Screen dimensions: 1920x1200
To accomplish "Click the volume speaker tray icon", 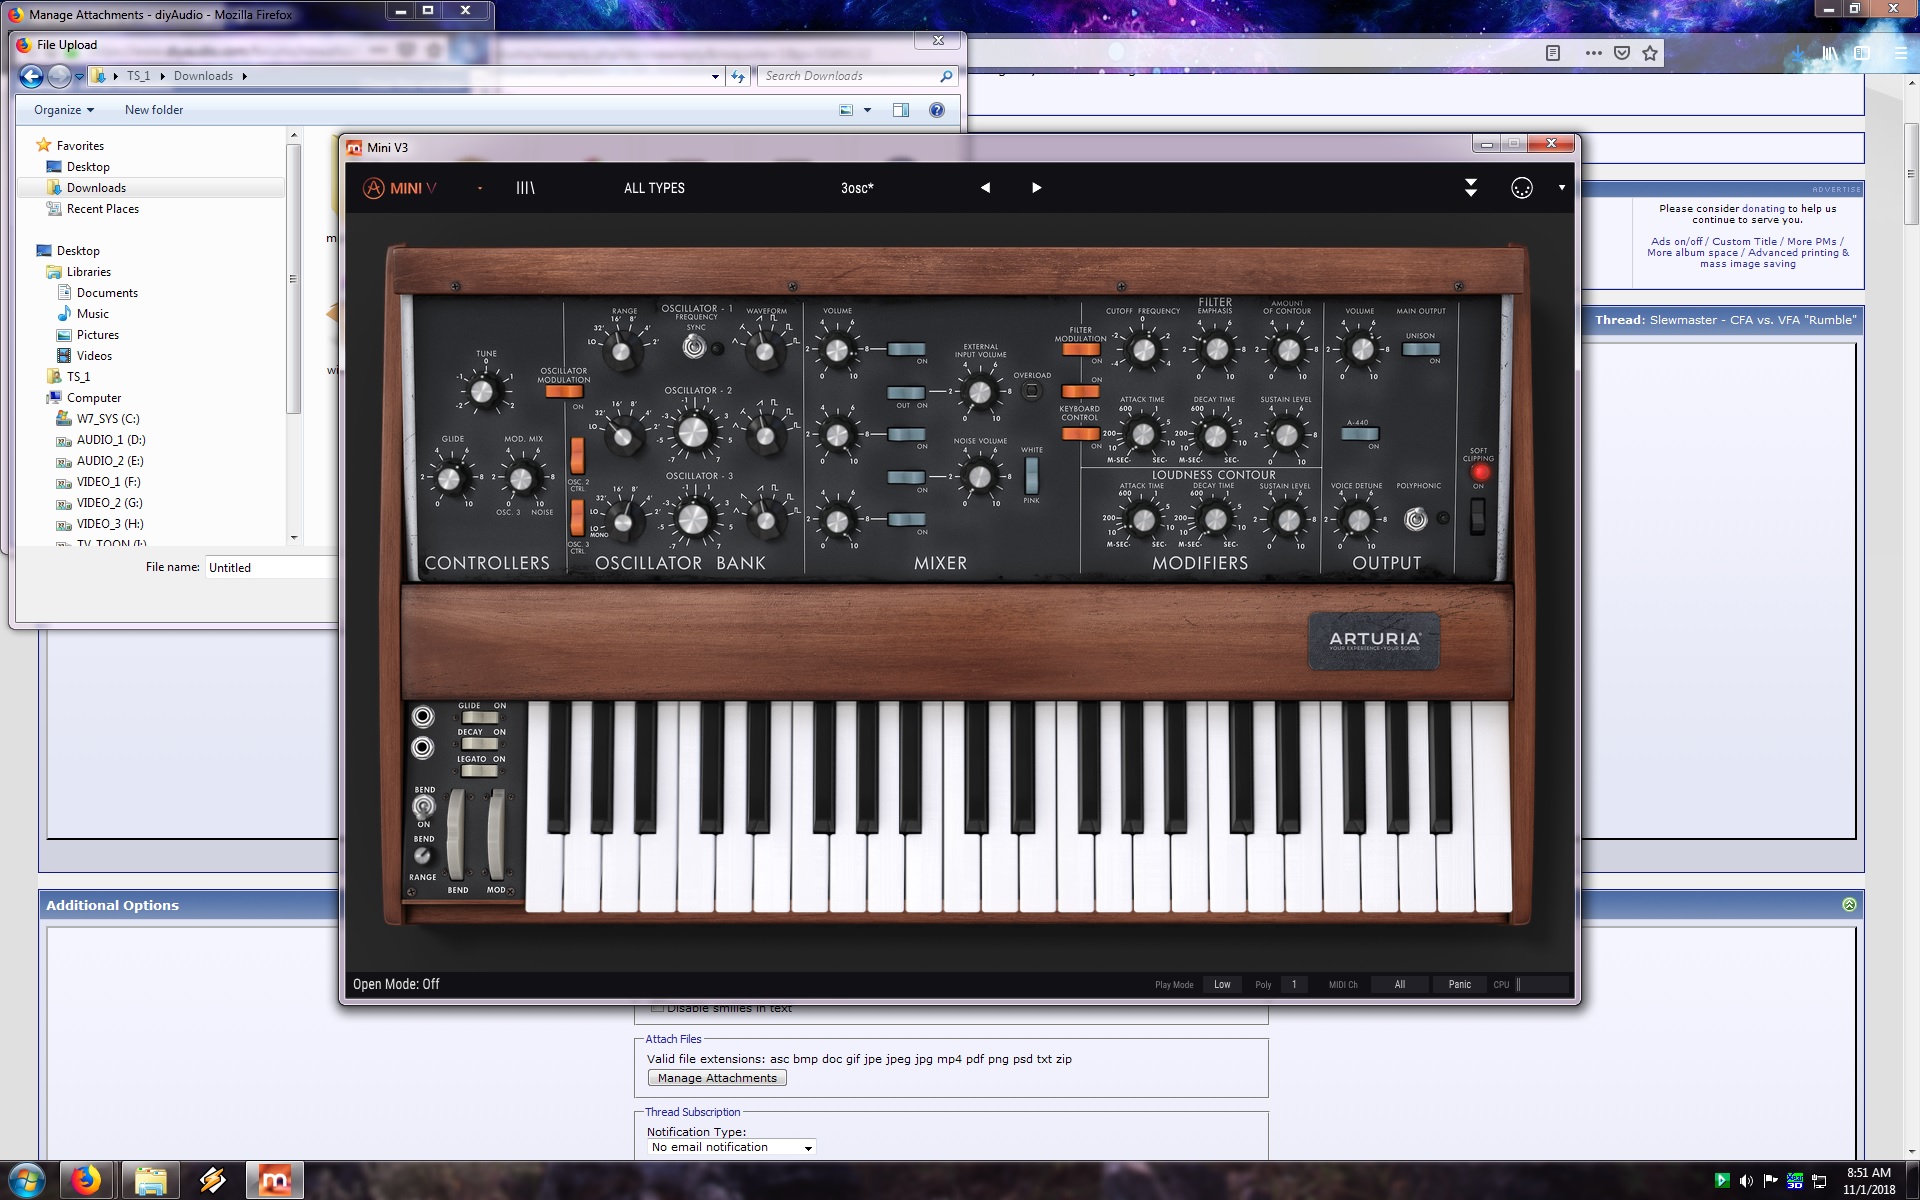I will [1746, 1181].
